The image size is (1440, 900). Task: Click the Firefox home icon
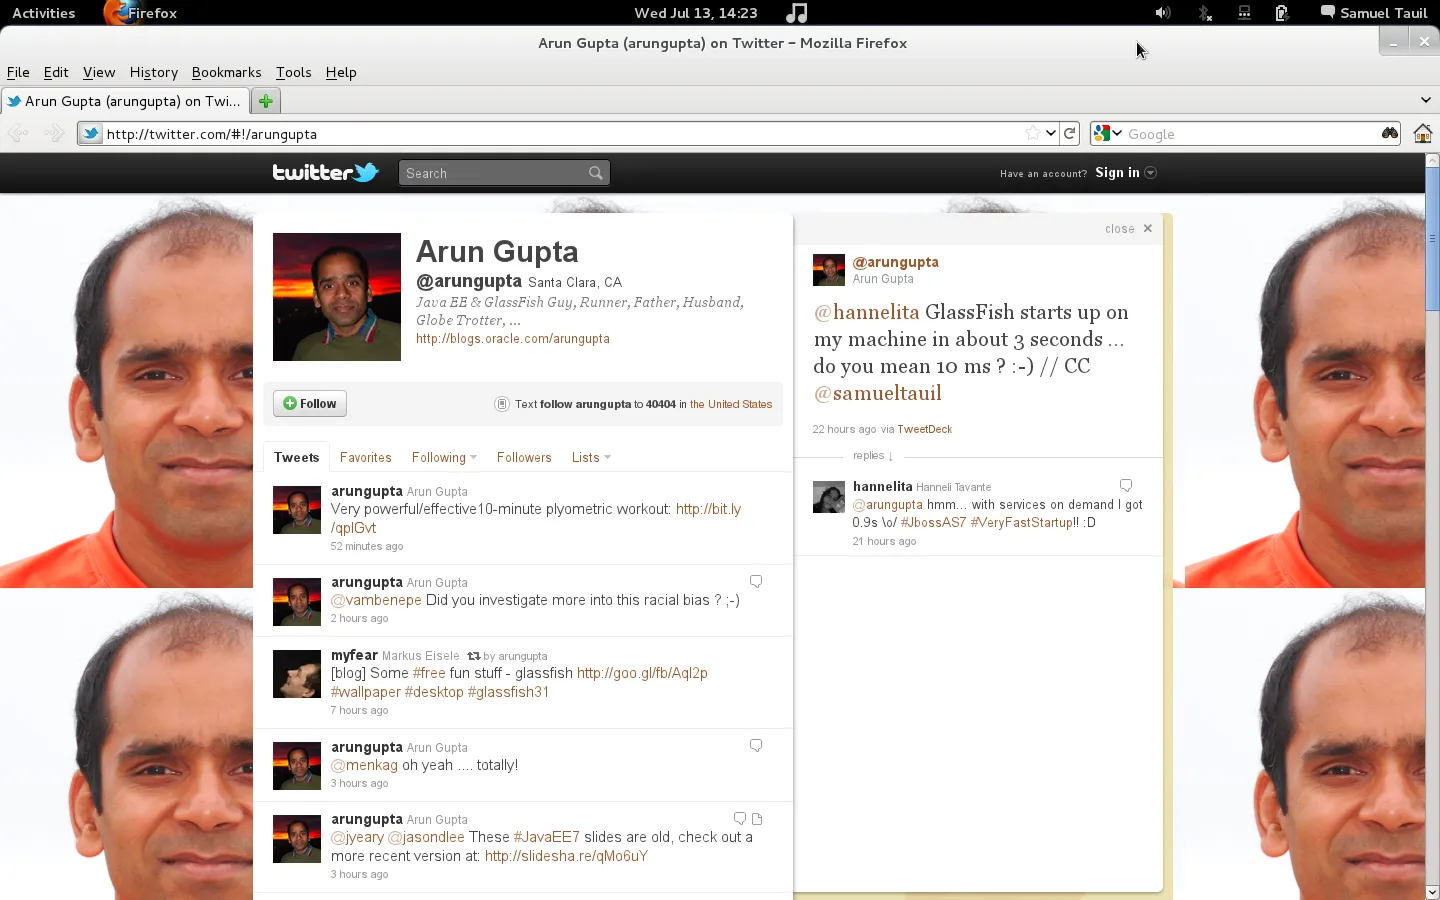1422,134
